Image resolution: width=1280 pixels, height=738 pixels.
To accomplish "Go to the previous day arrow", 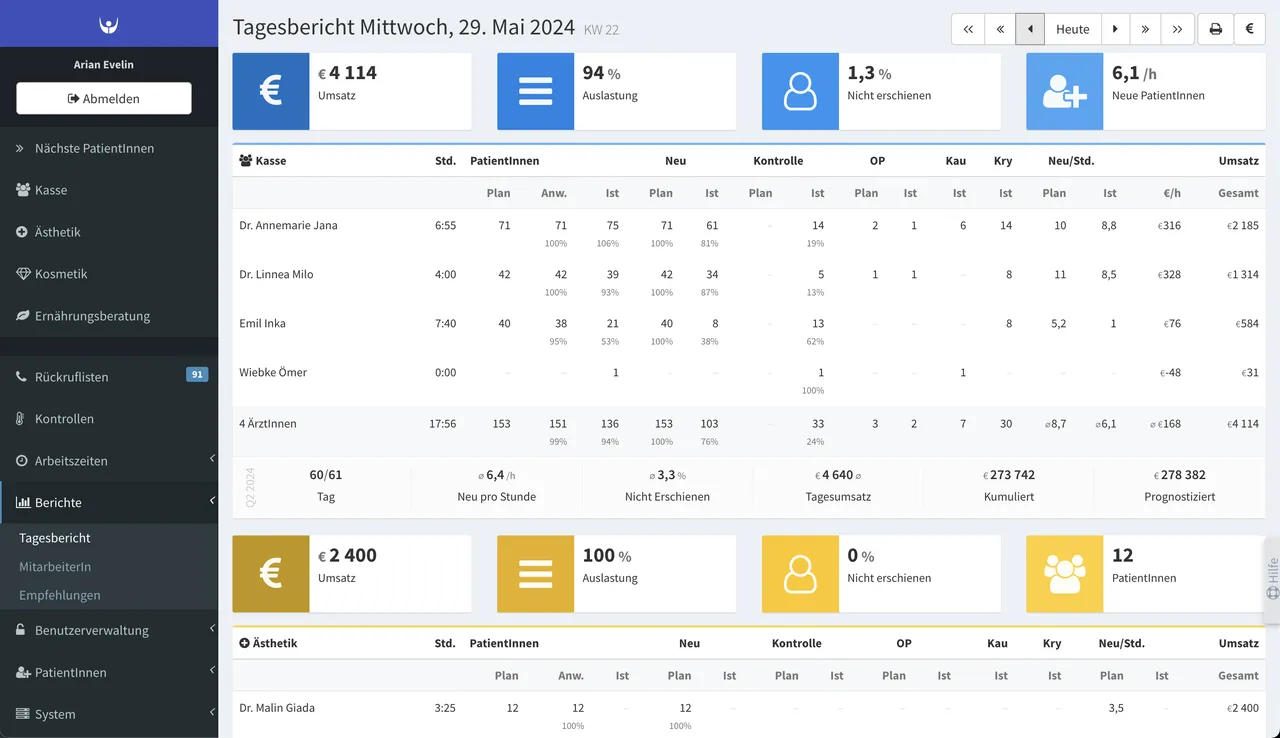I will 1030,29.
